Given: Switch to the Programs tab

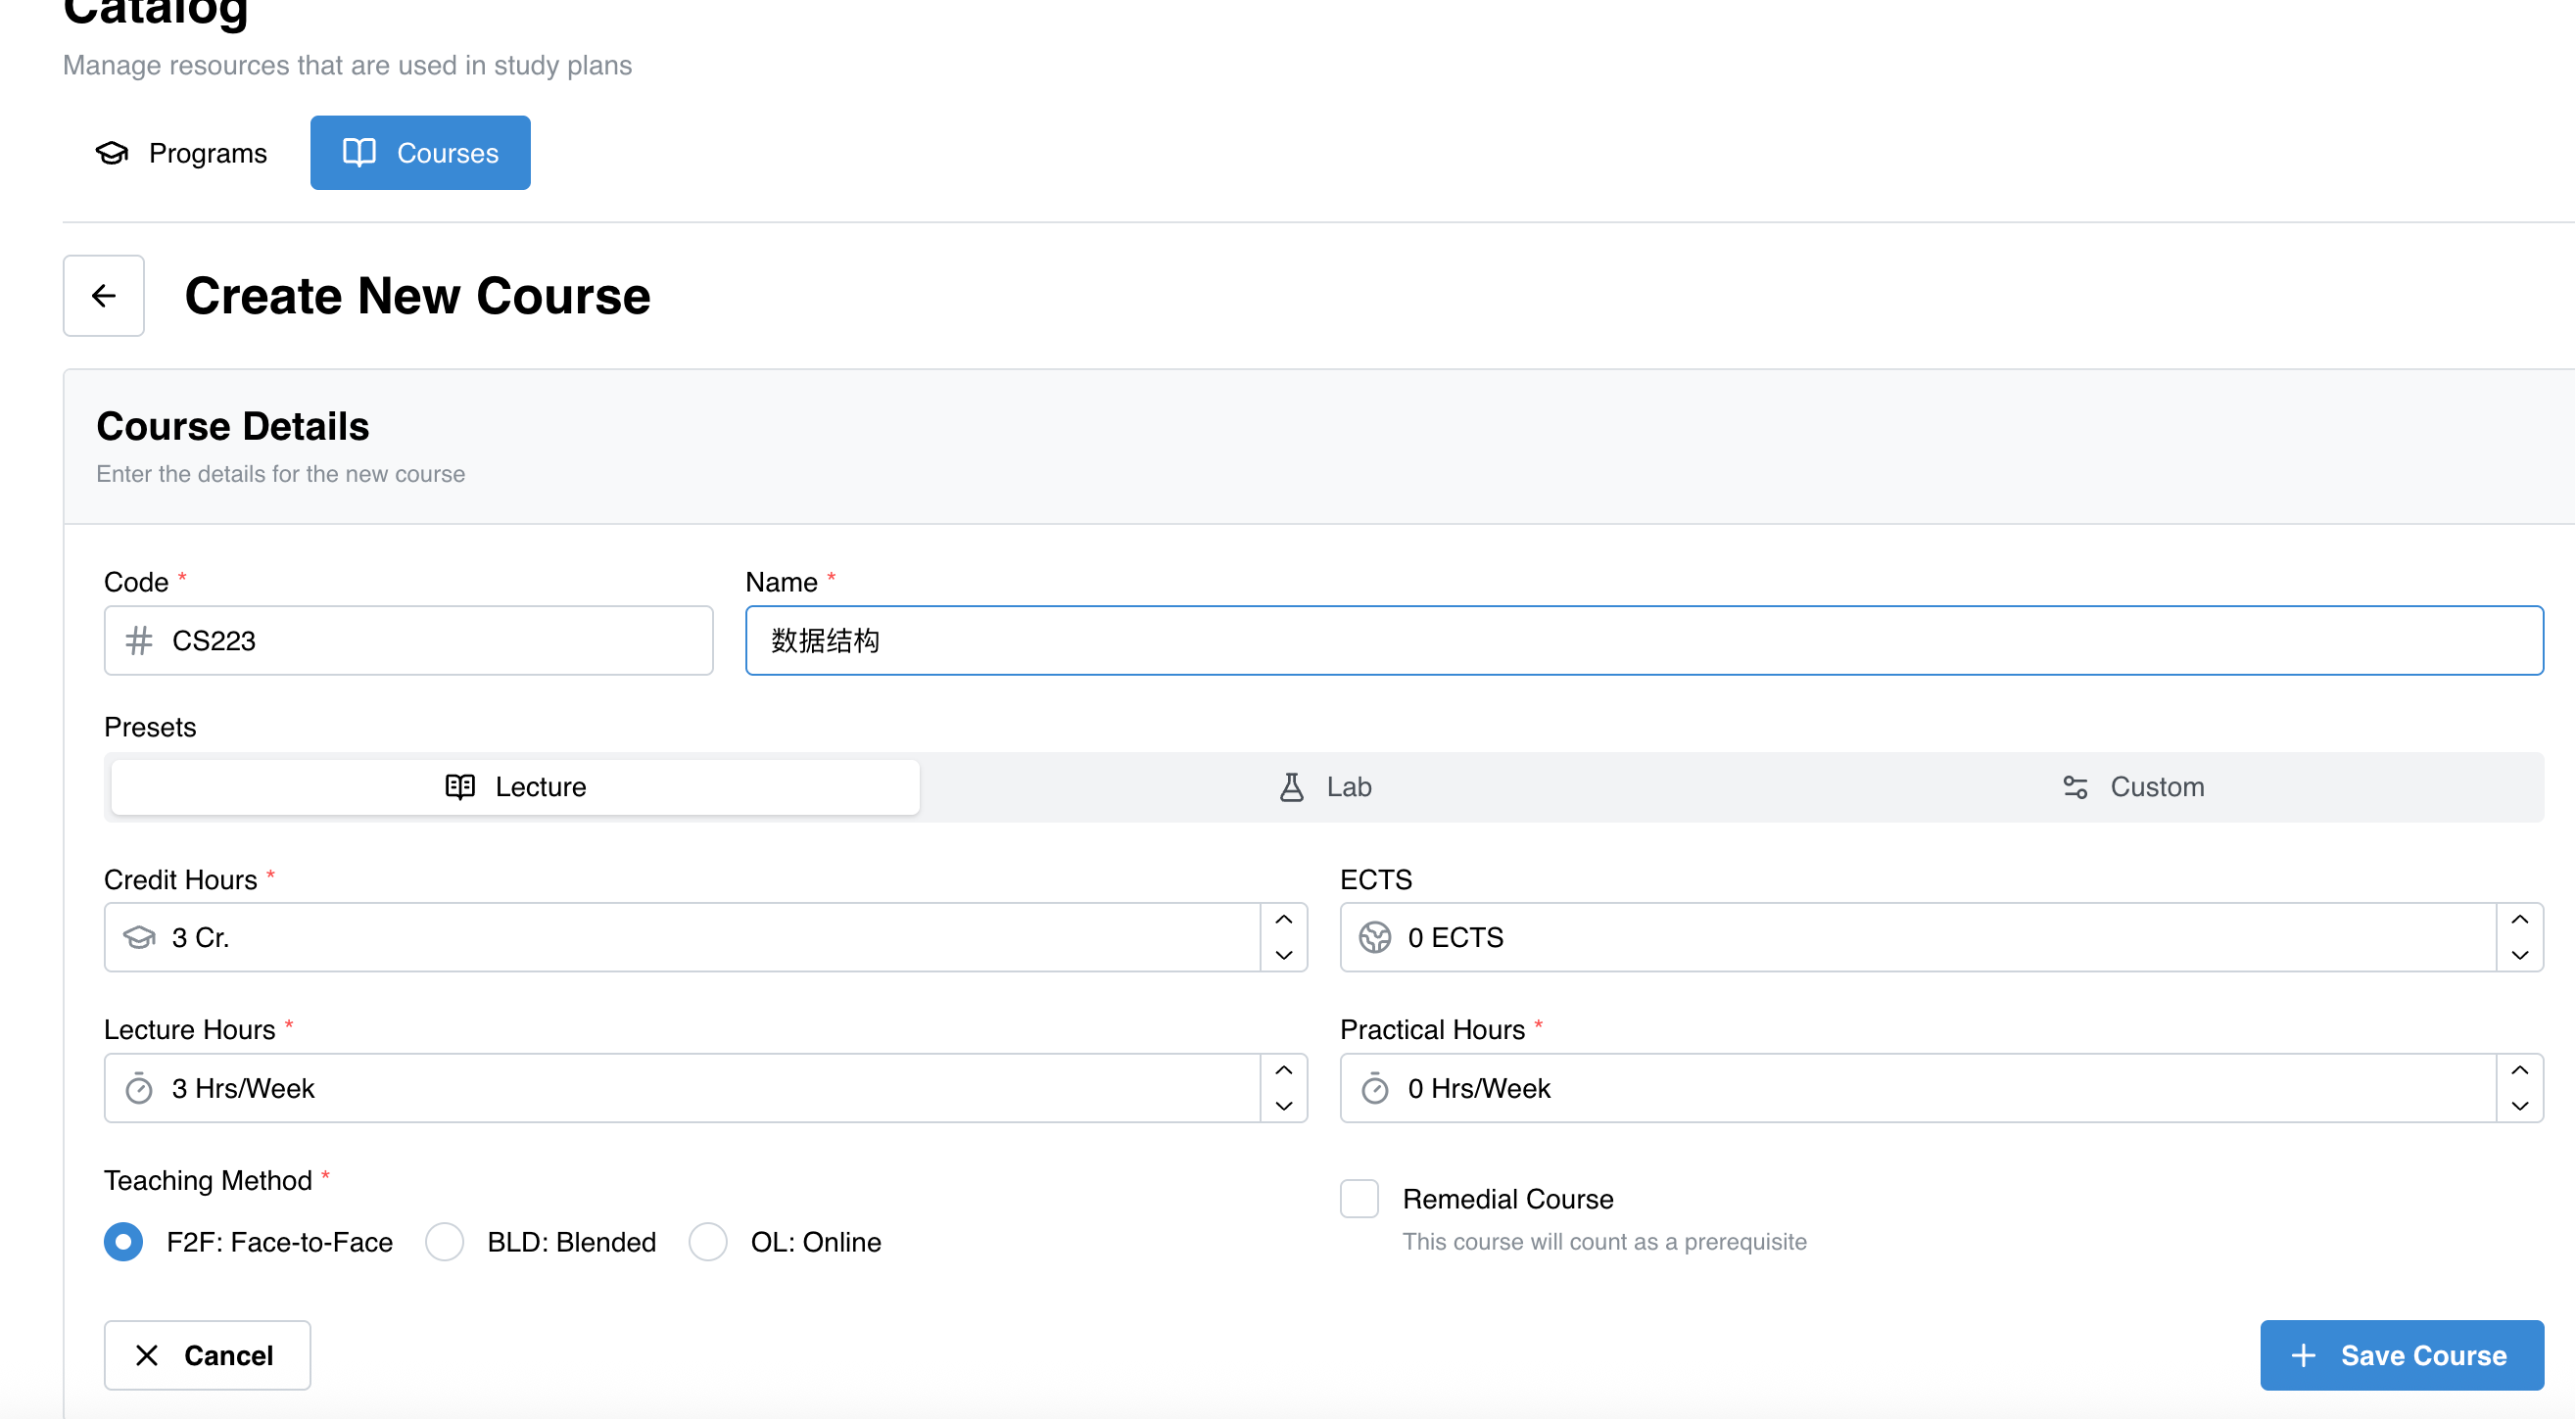Looking at the screenshot, I should [x=181, y=153].
